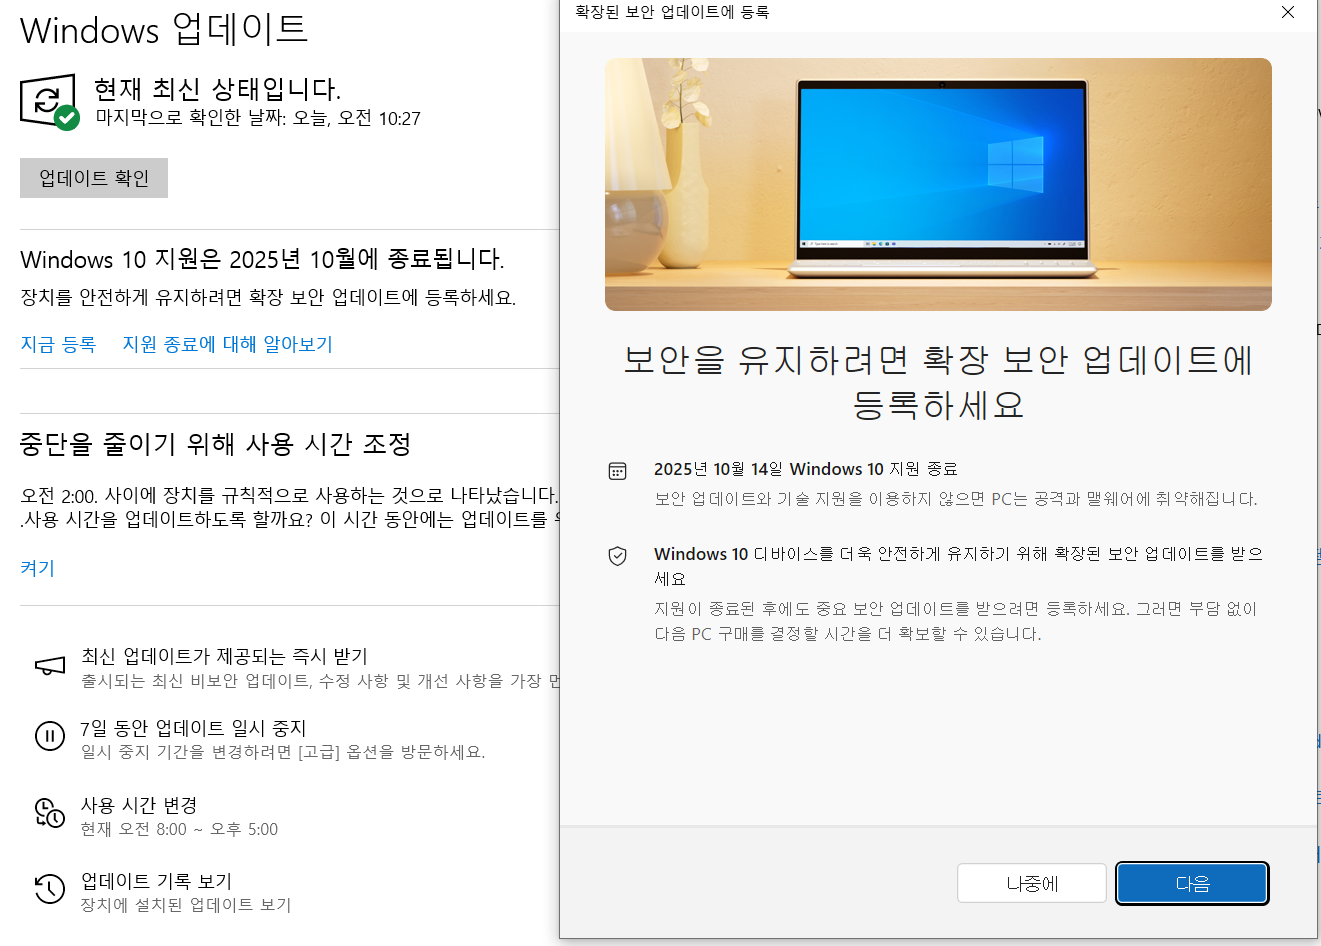Click 일시 중지 기간을 변경하려면 description text
The height and width of the screenshot is (946, 1321).
pos(283,752)
